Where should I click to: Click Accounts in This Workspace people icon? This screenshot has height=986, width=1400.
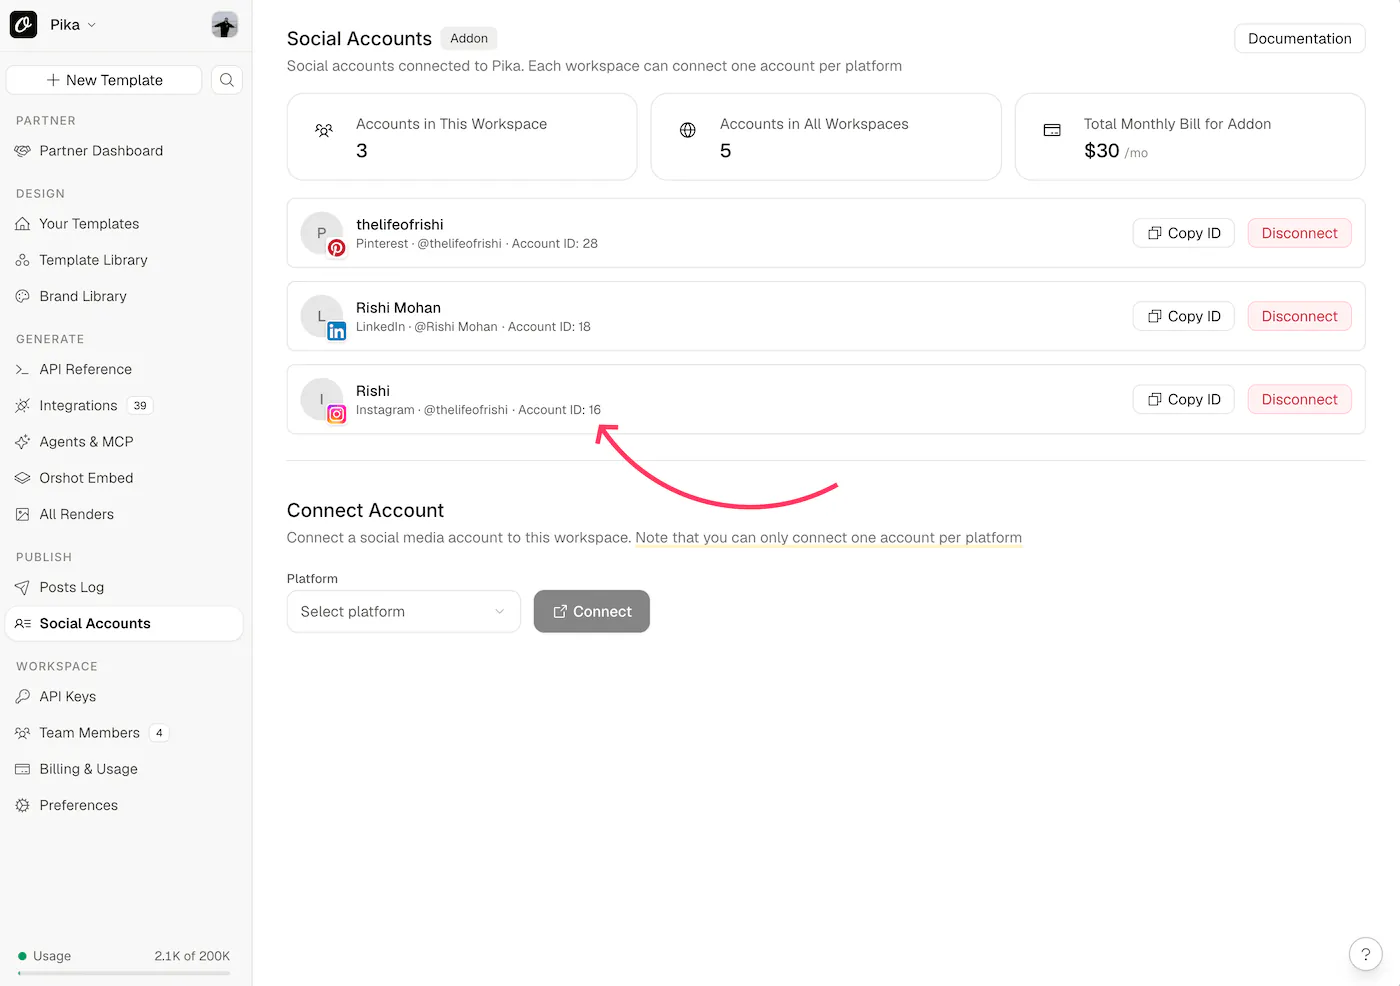tap(324, 130)
